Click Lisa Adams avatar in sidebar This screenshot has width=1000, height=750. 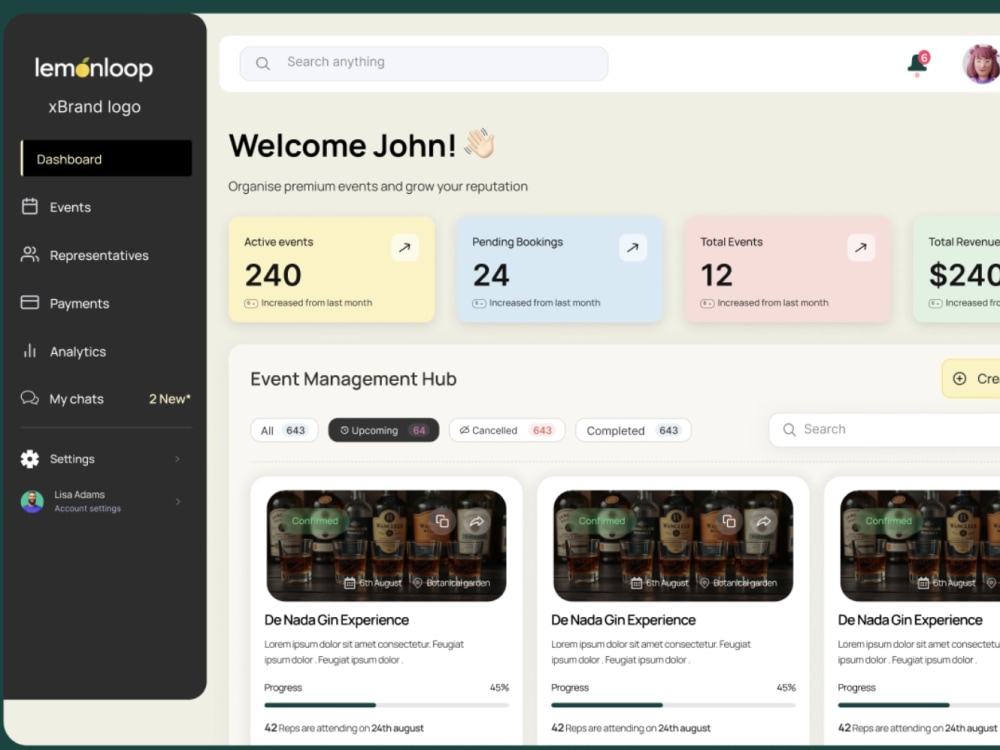pos(32,501)
